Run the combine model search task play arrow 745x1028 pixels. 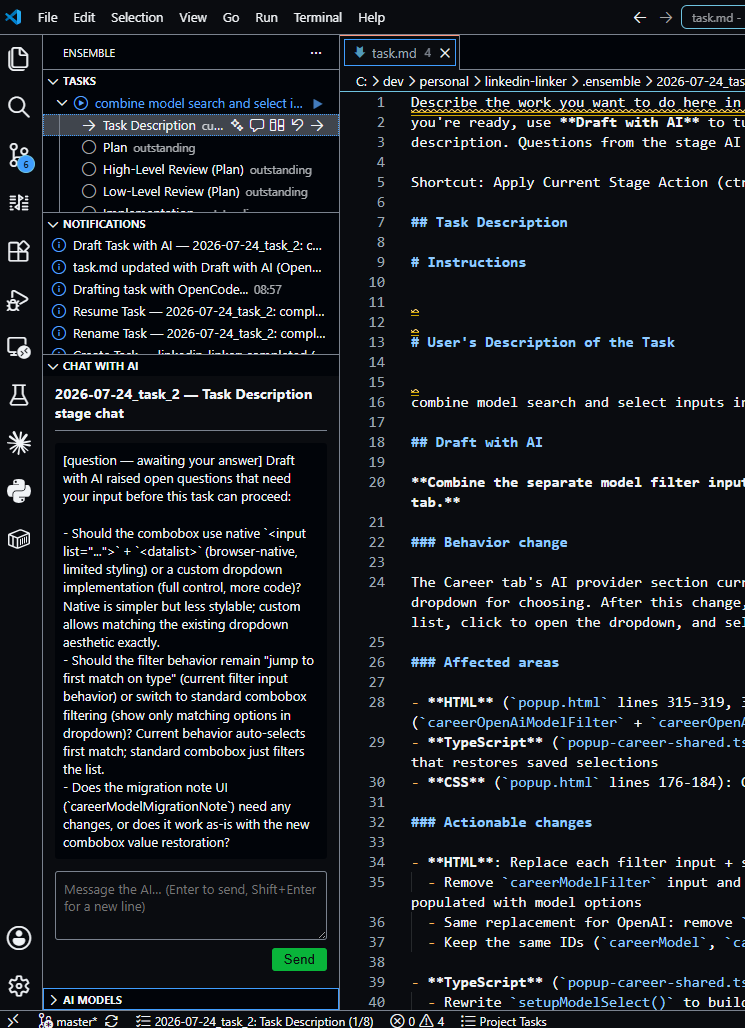click(318, 104)
